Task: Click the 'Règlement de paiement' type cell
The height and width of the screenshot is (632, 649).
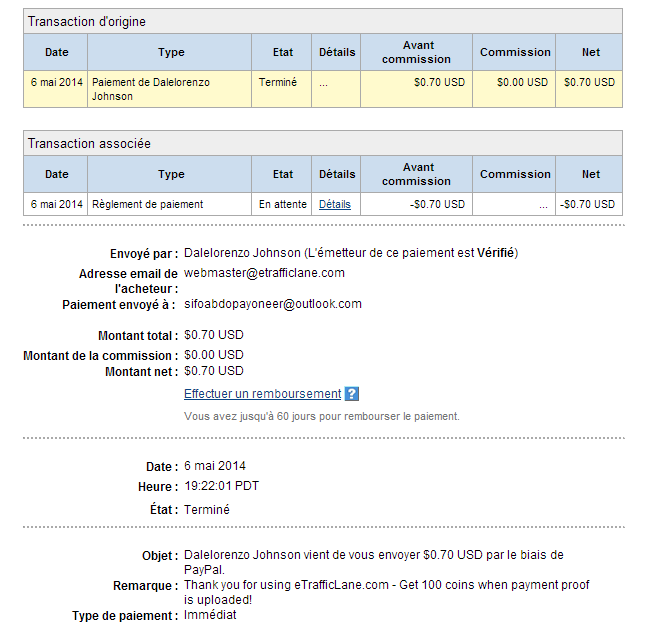Action: tap(169, 204)
